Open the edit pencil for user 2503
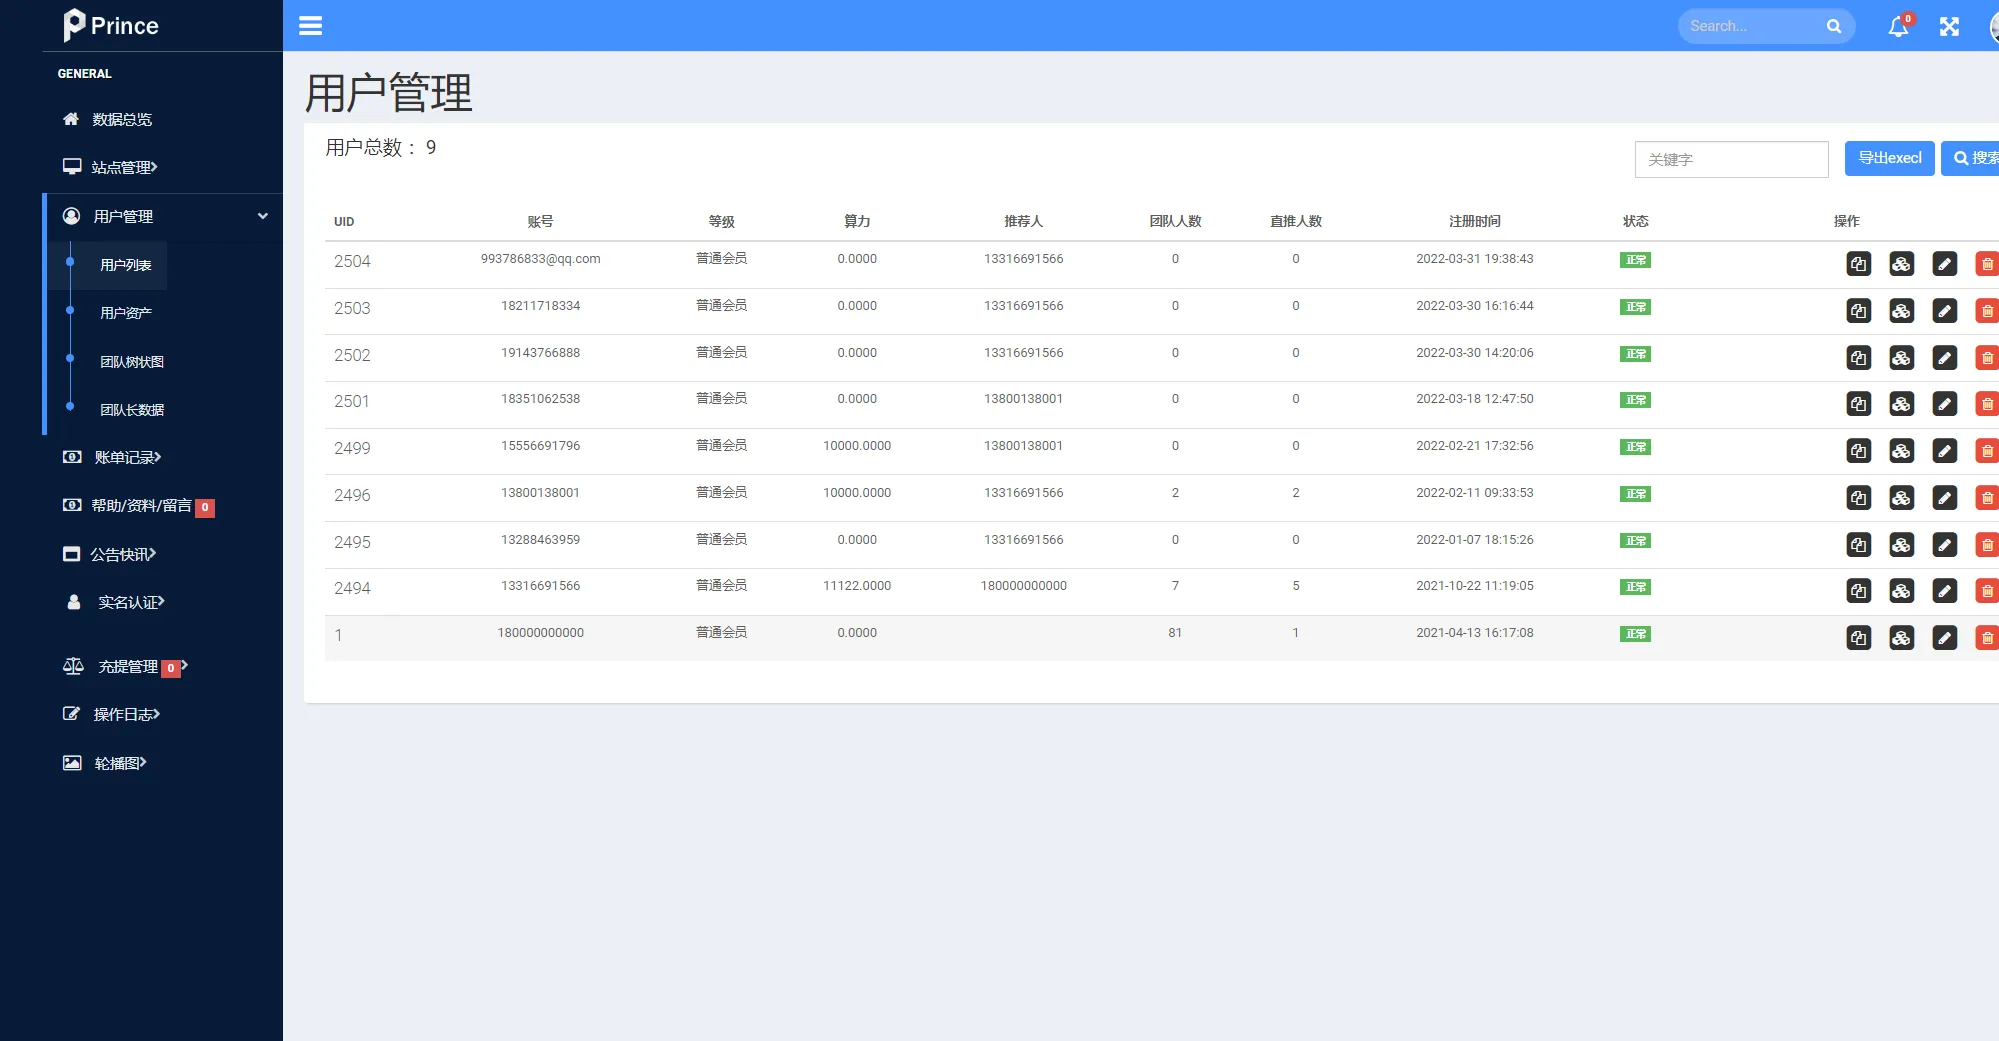This screenshot has height=1041, width=1999. [1944, 310]
